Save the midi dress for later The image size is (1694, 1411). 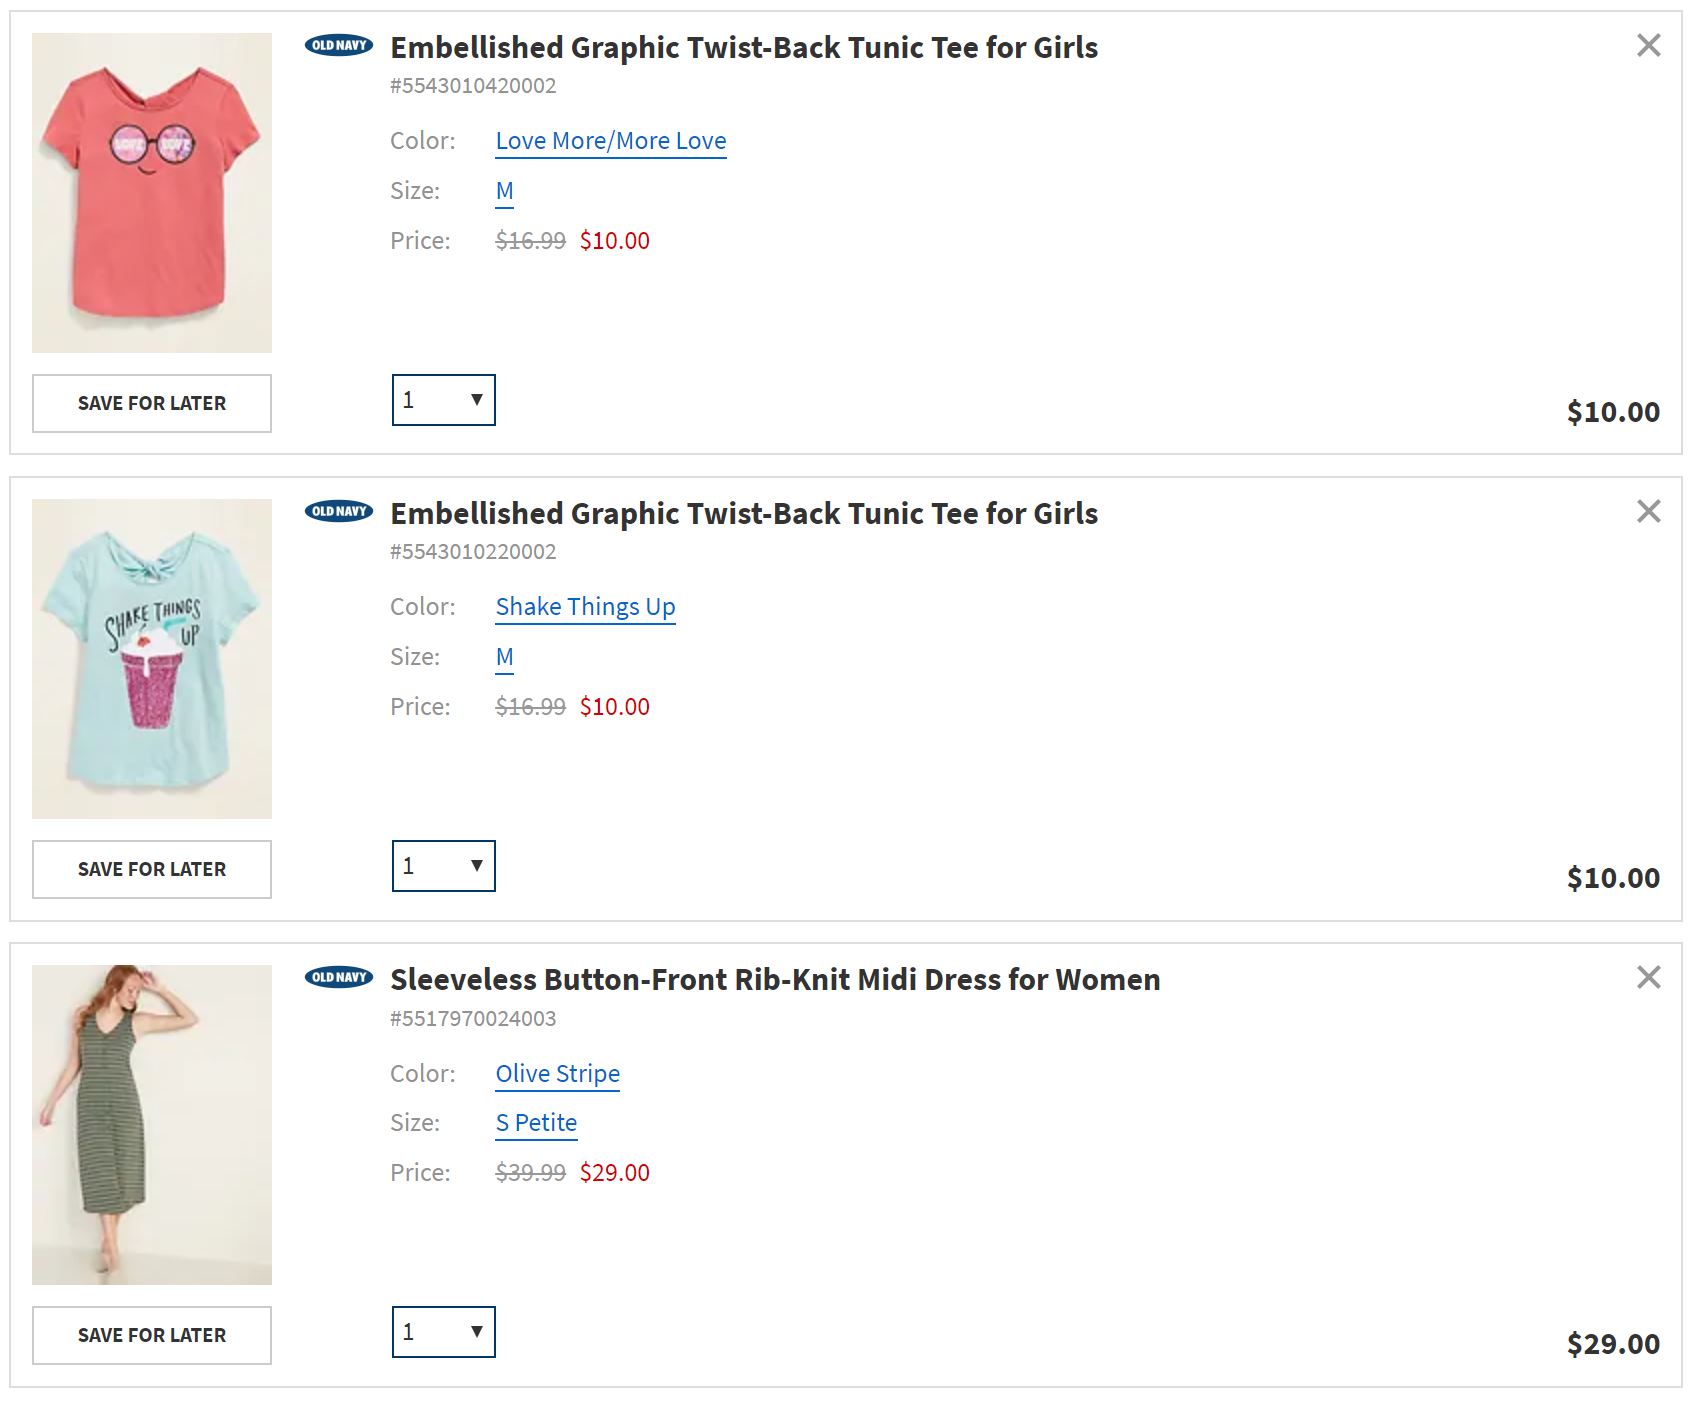(x=152, y=1335)
